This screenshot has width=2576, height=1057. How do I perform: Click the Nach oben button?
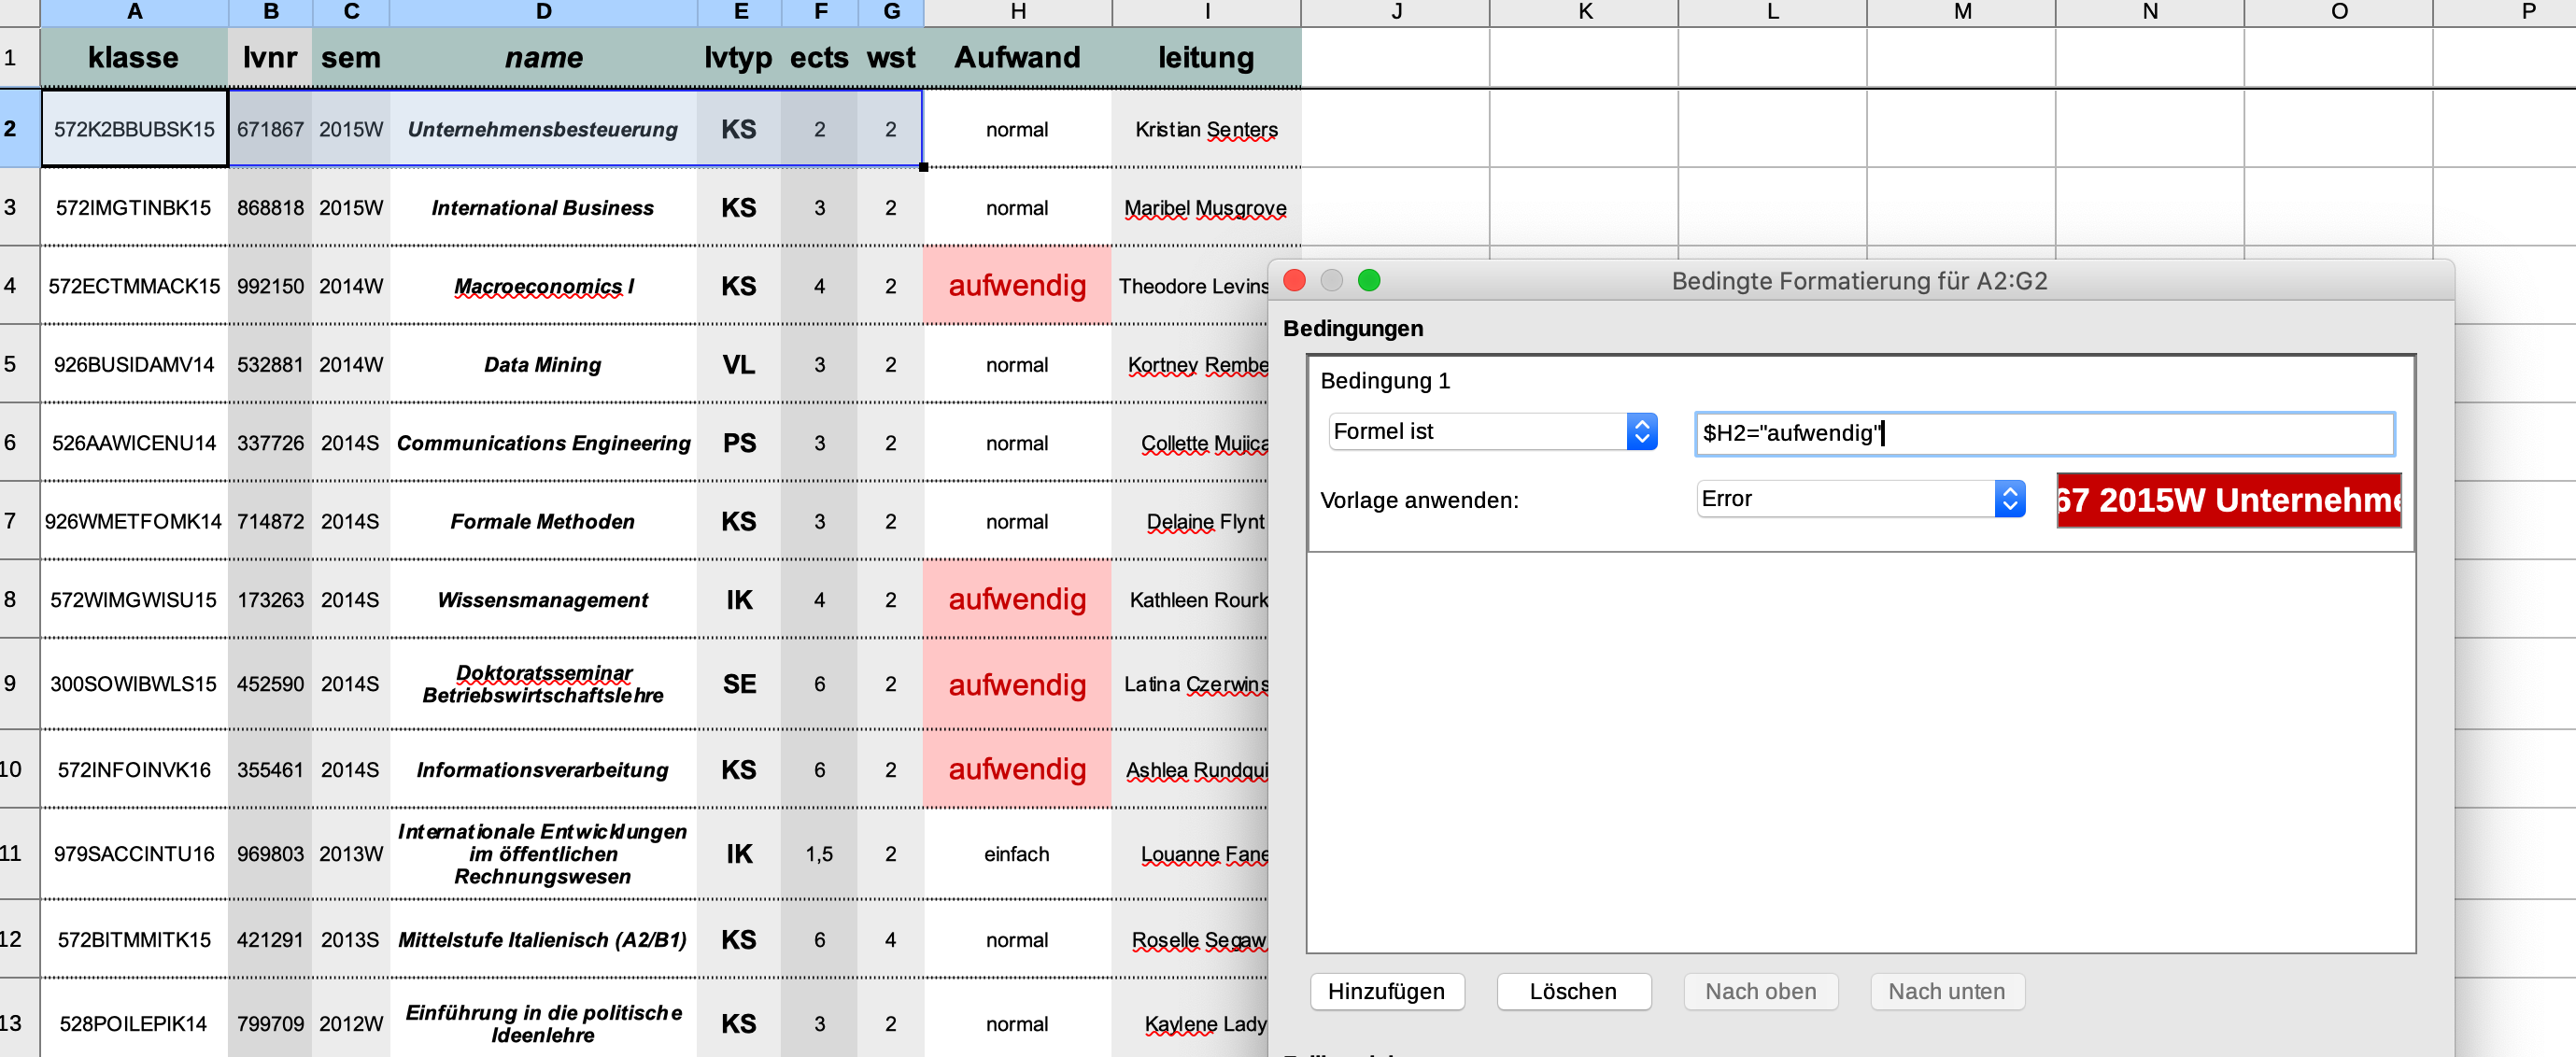point(1760,991)
